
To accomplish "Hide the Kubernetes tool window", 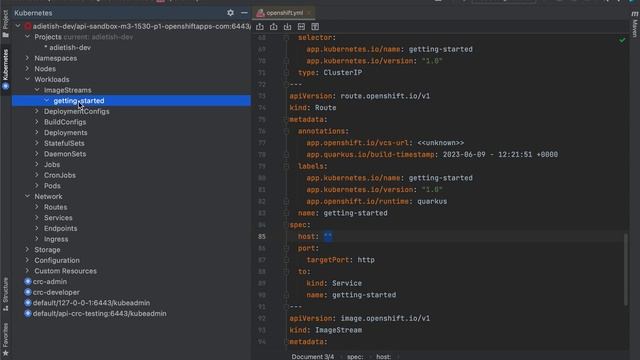I will pyautogui.click(x=244, y=13).
